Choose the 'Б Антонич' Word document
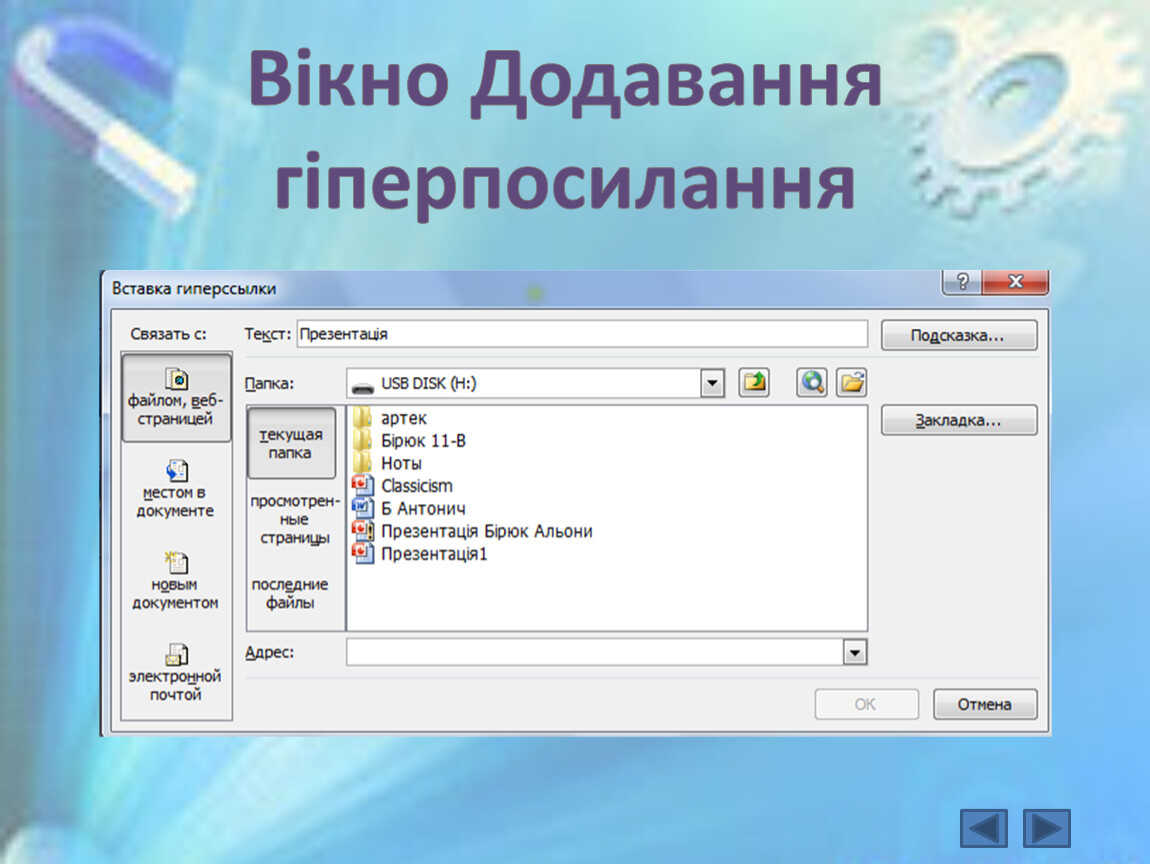This screenshot has height=864, width=1150. point(409,508)
